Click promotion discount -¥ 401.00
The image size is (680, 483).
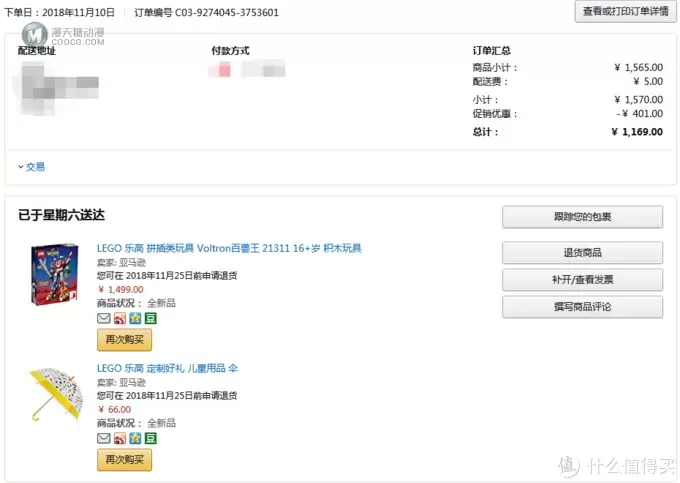[640, 114]
